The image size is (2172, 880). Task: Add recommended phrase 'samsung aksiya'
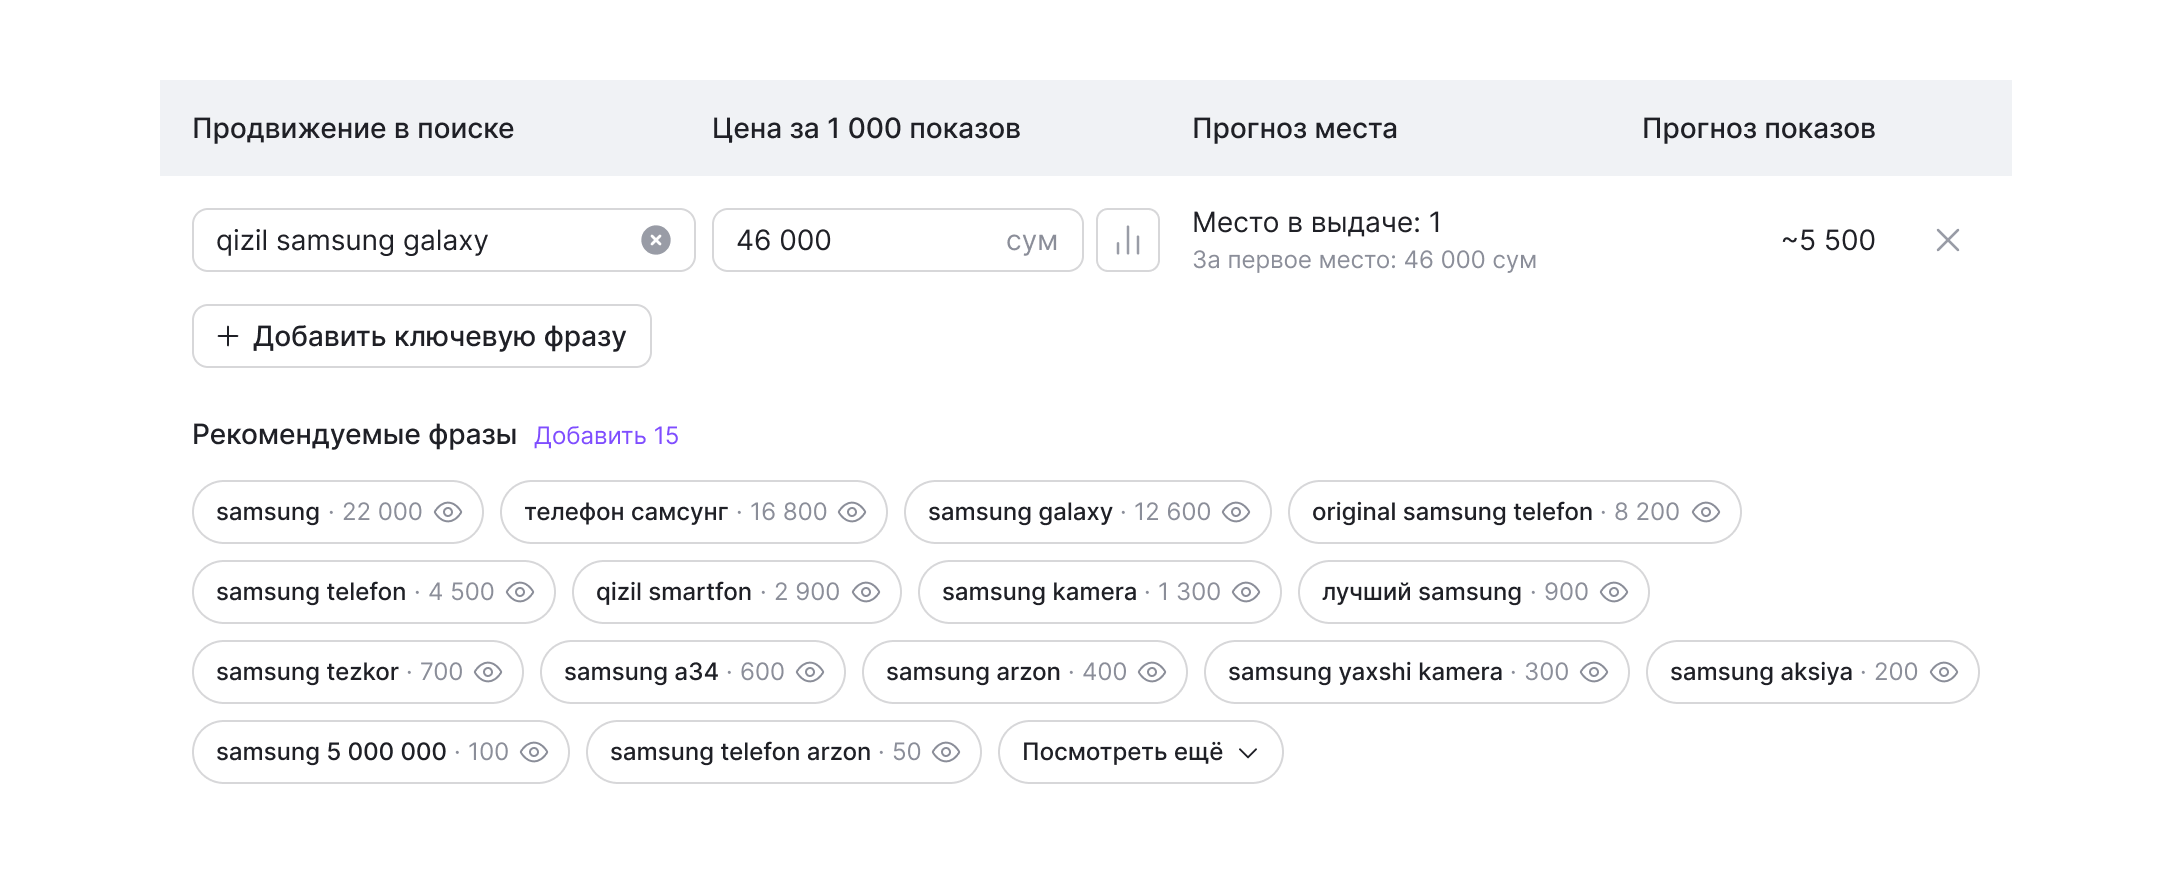click(x=1813, y=672)
